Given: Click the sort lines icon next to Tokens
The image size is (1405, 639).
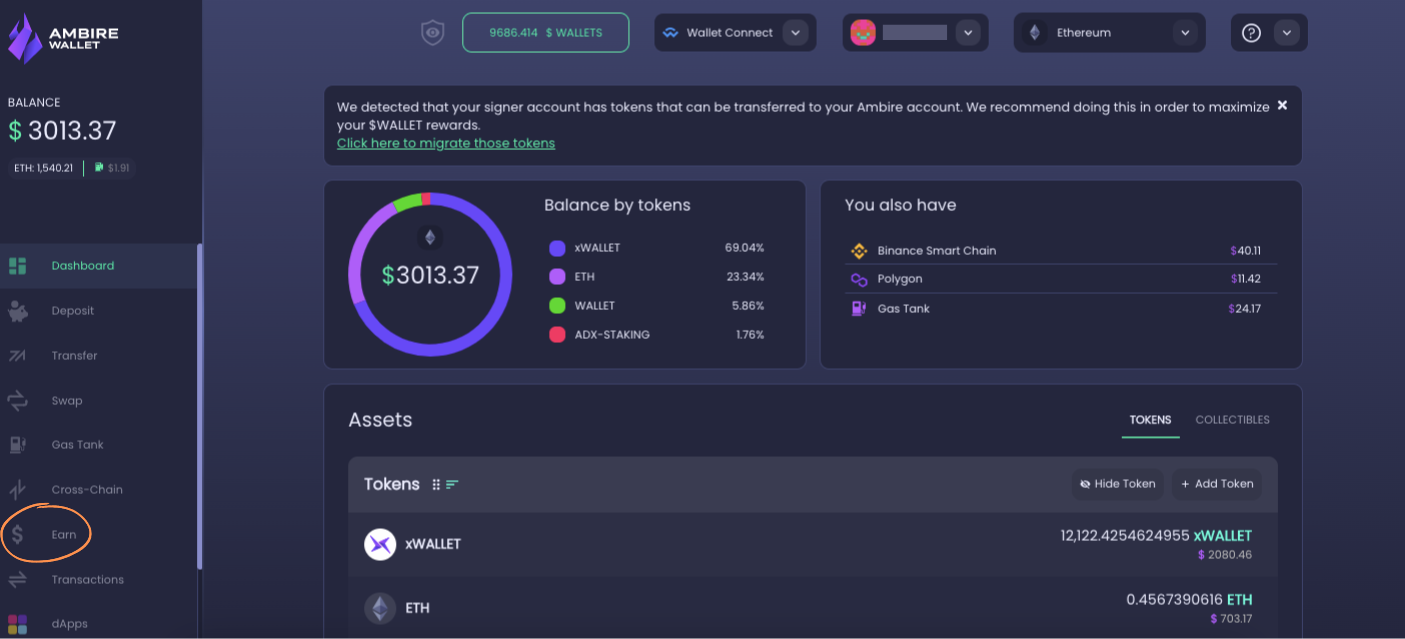Looking at the screenshot, I should coord(452,484).
